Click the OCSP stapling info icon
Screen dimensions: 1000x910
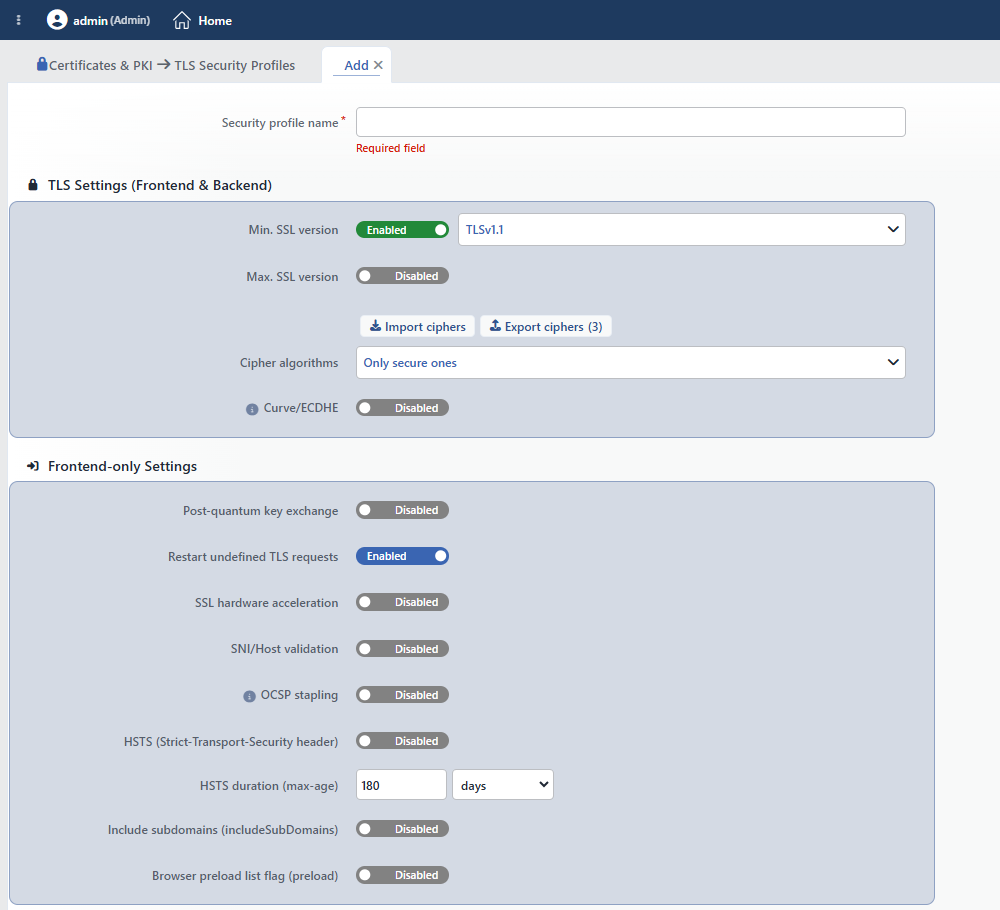(x=249, y=696)
